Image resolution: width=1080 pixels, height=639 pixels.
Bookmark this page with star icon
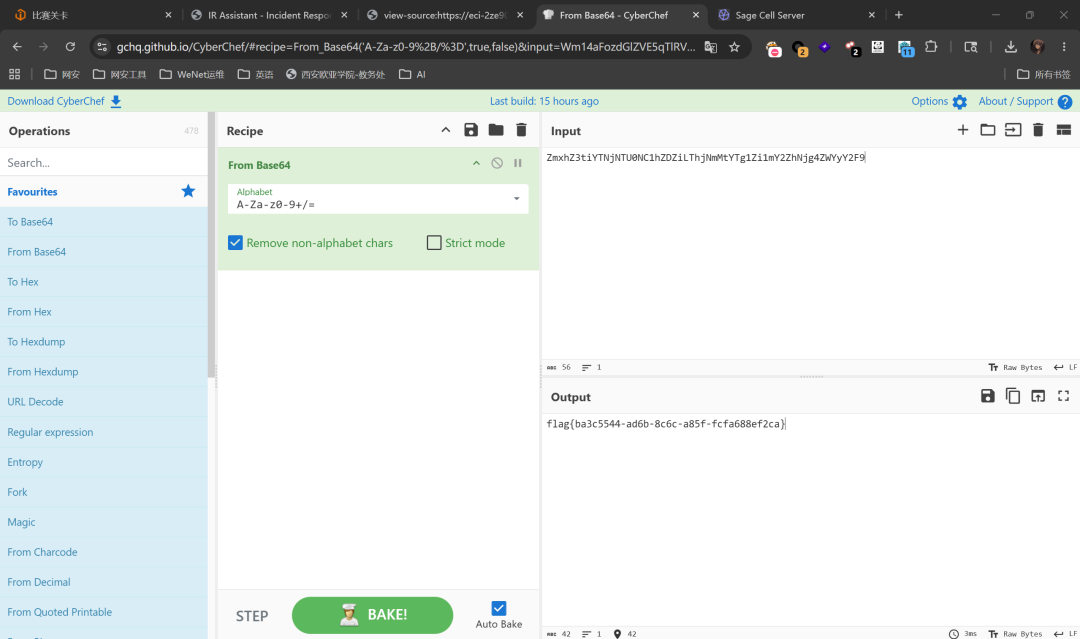coord(734,47)
